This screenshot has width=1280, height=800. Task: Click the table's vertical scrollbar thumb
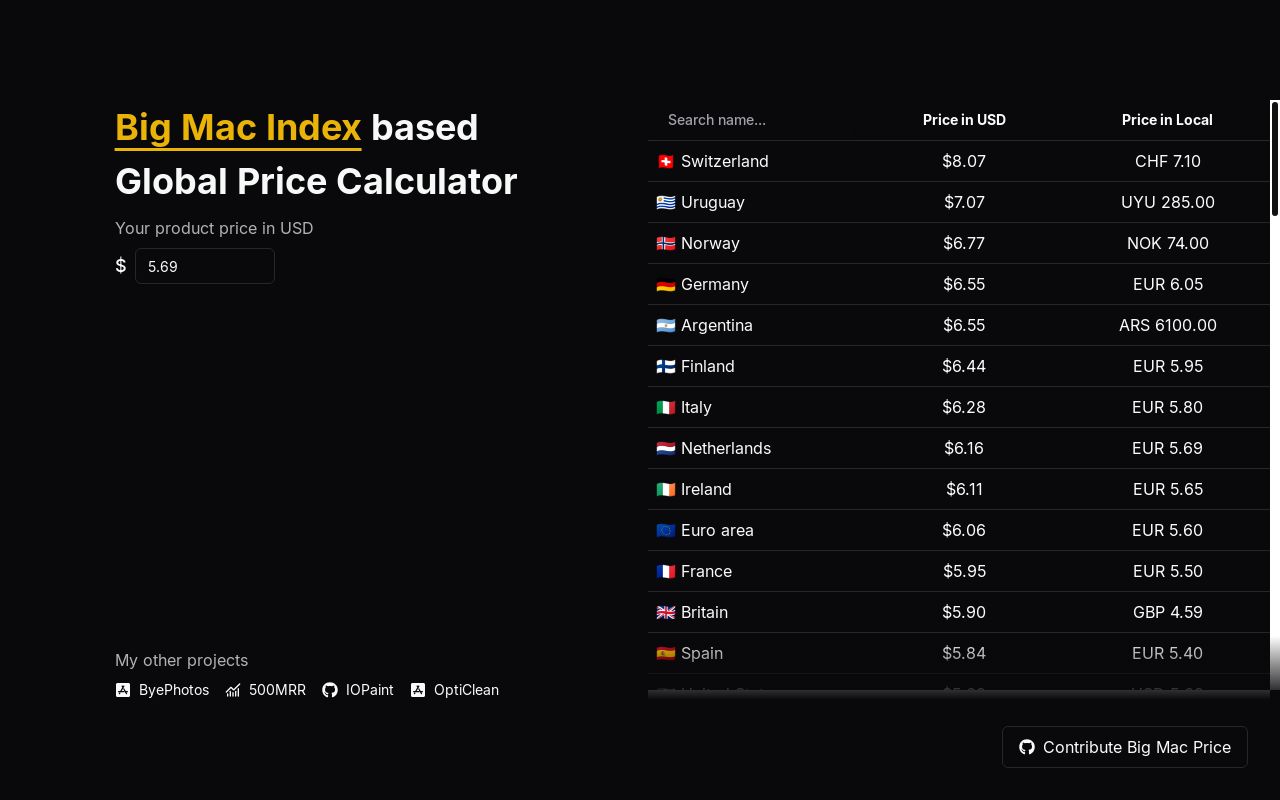point(1275,158)
